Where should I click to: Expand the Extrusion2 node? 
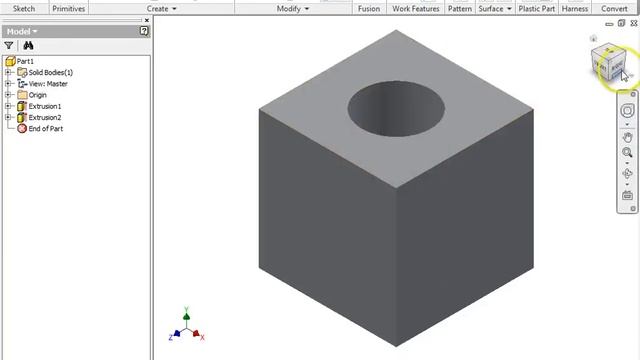[8, 118]
